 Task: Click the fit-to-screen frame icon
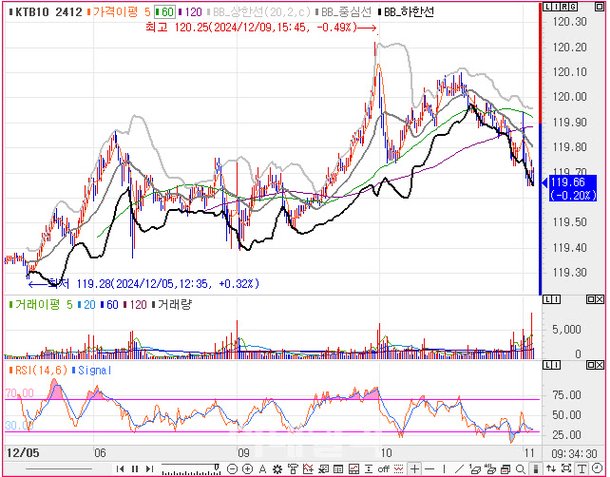click(566, 469)
